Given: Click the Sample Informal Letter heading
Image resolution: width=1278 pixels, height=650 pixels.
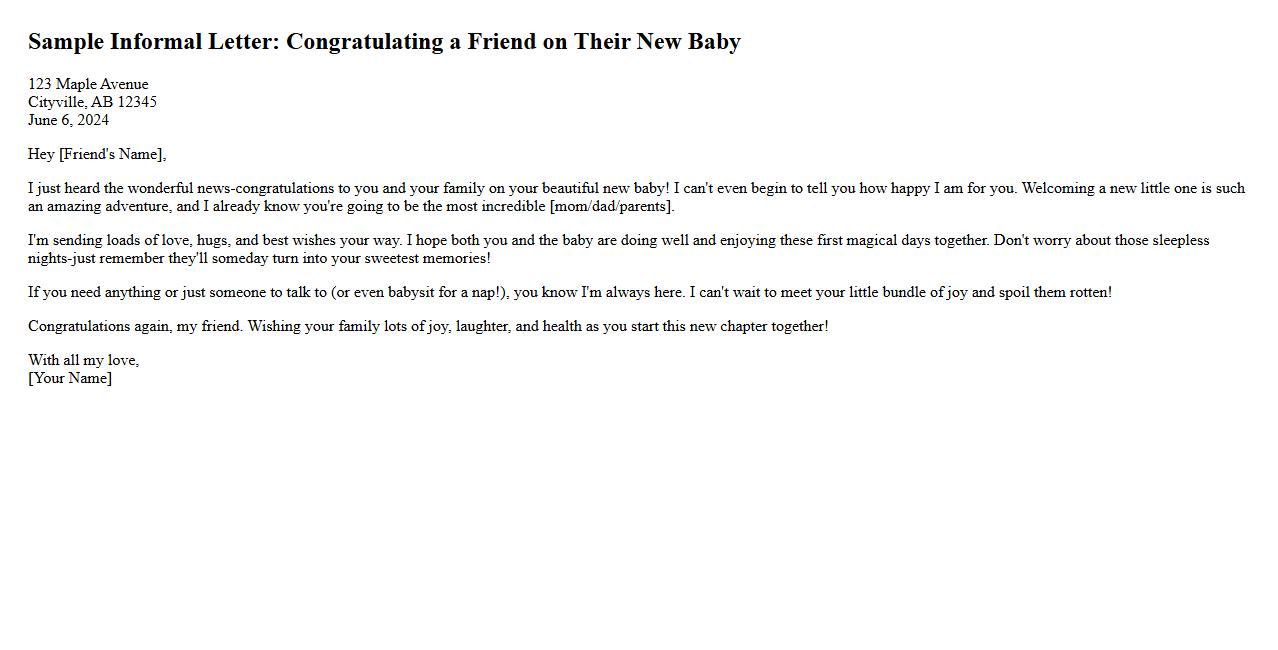Looking at the screenshot, I should pyautogui.click(x=384, y=42).
